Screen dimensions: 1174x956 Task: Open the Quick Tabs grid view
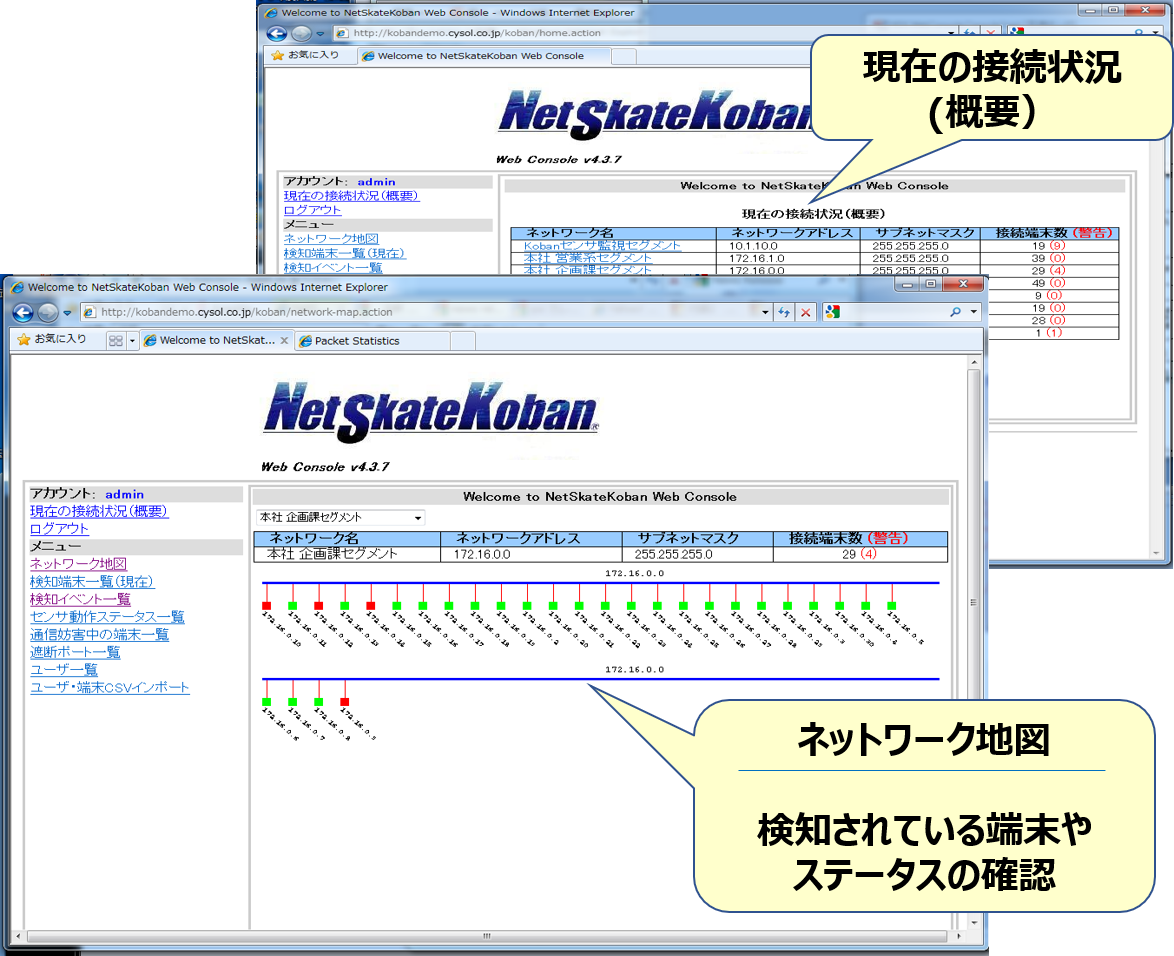pyautogui.click(x=115, y=341)
